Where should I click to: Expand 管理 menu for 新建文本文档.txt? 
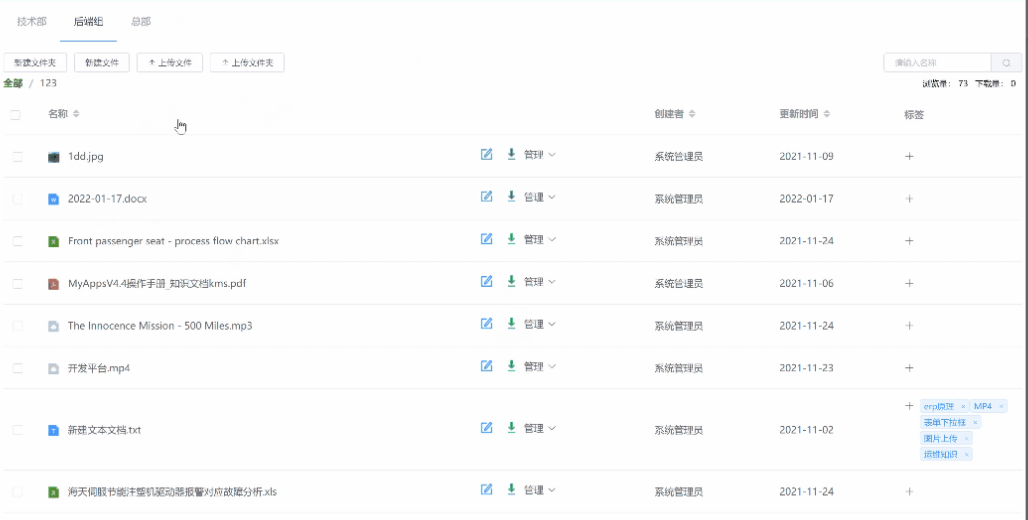pos(539,428)
